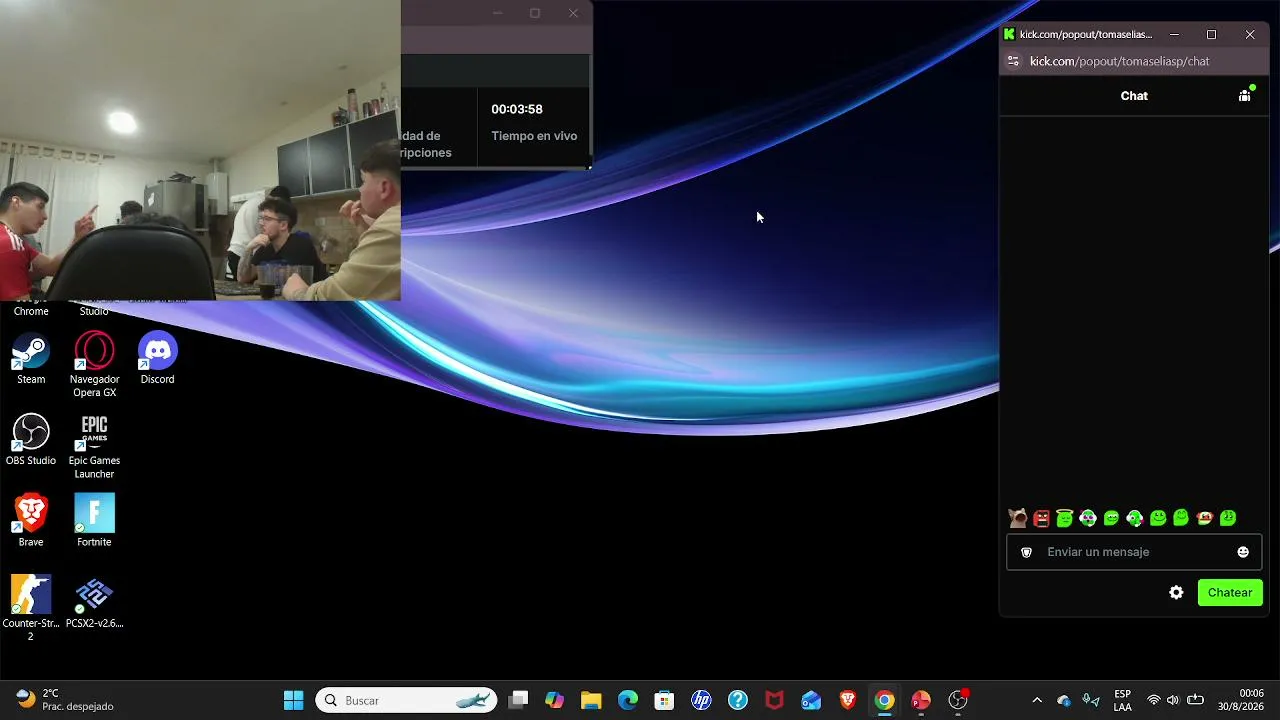
Task: Click the taskbar Buscar search box
Action: coord(407,700)
